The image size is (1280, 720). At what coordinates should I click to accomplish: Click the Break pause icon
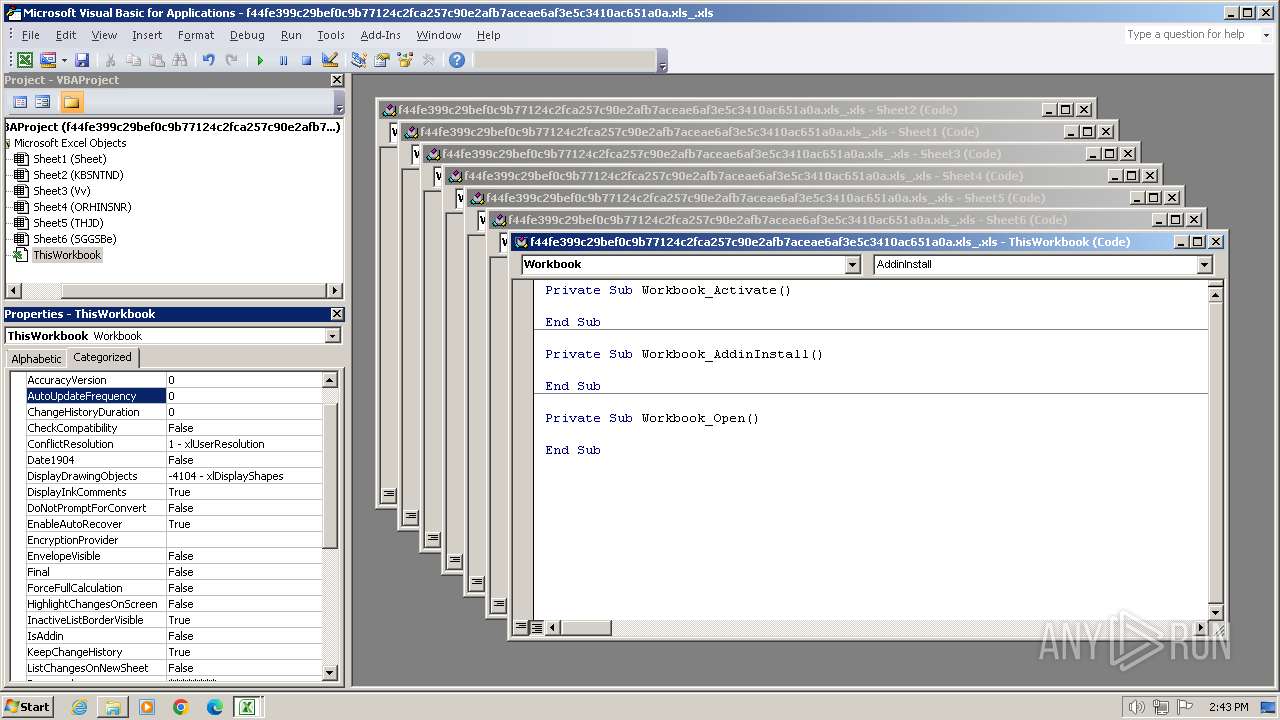283,60
